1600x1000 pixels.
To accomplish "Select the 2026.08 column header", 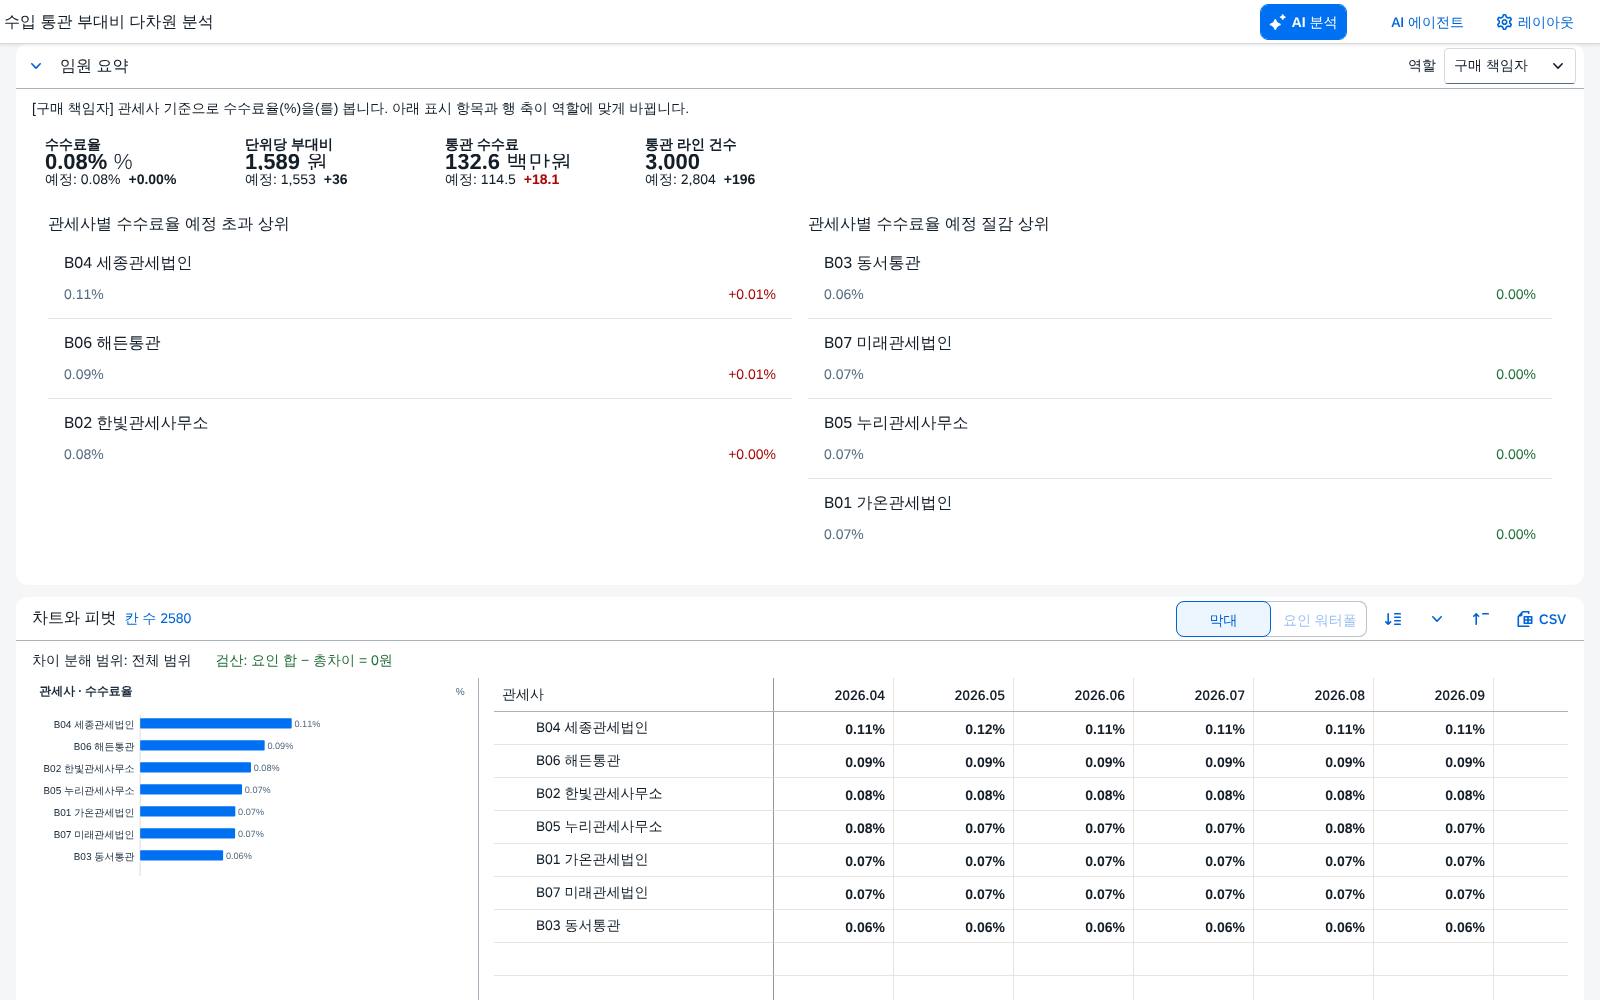I will (x=1314, y=695).
